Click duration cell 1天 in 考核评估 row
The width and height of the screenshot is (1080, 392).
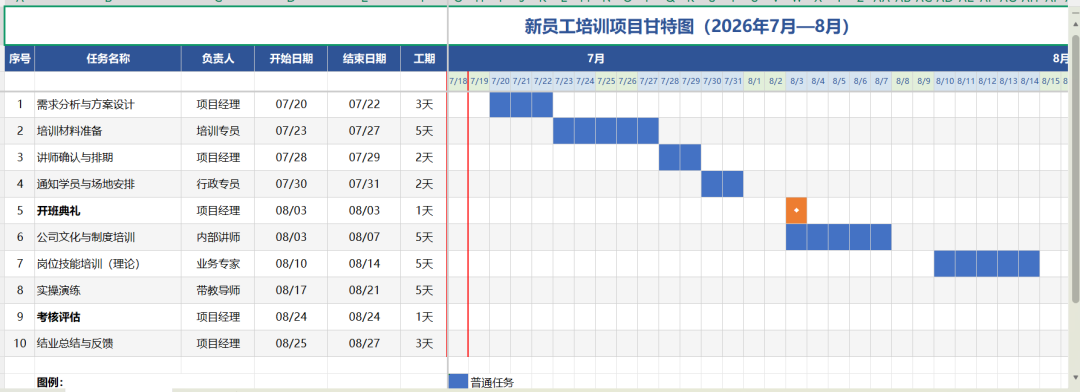tap(424, 317)
